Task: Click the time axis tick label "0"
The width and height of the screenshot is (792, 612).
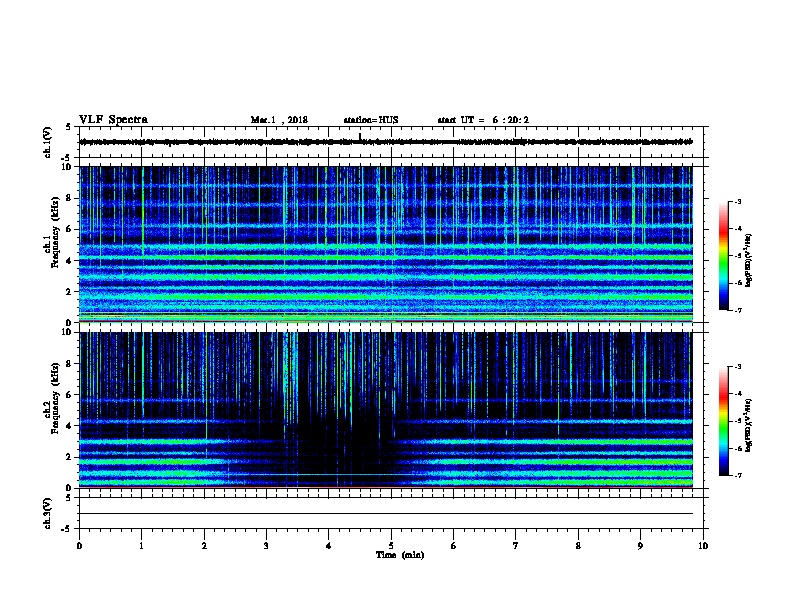Action: 79,546
